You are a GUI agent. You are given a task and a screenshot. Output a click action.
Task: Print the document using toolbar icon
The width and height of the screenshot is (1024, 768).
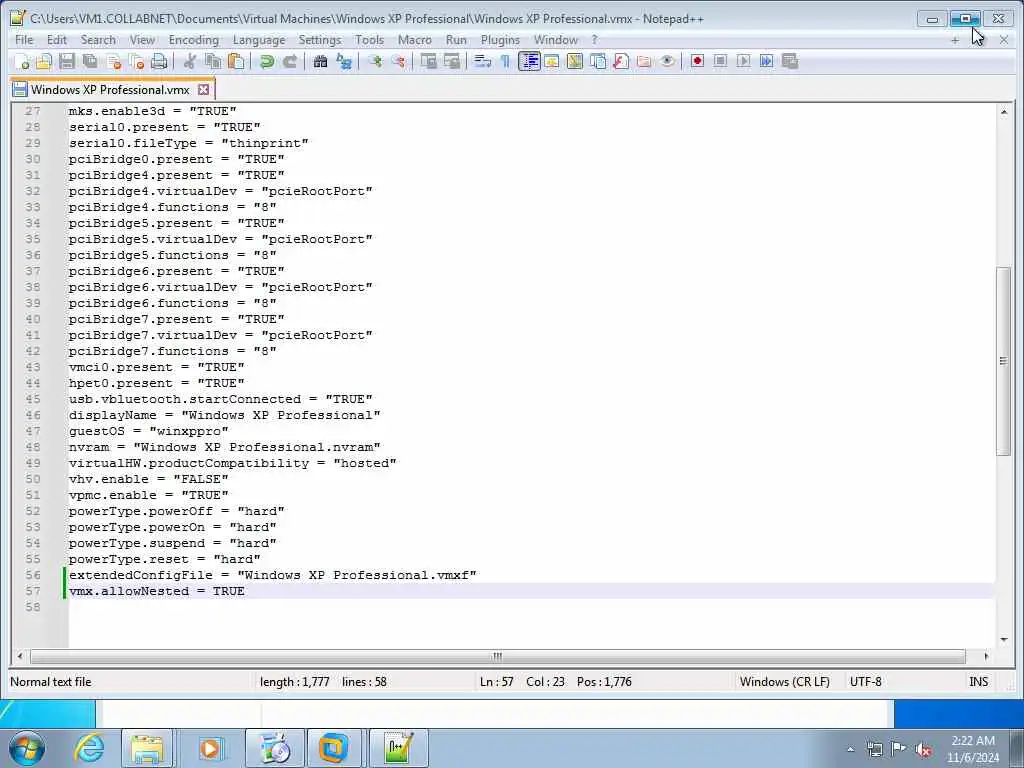point(159,61)
